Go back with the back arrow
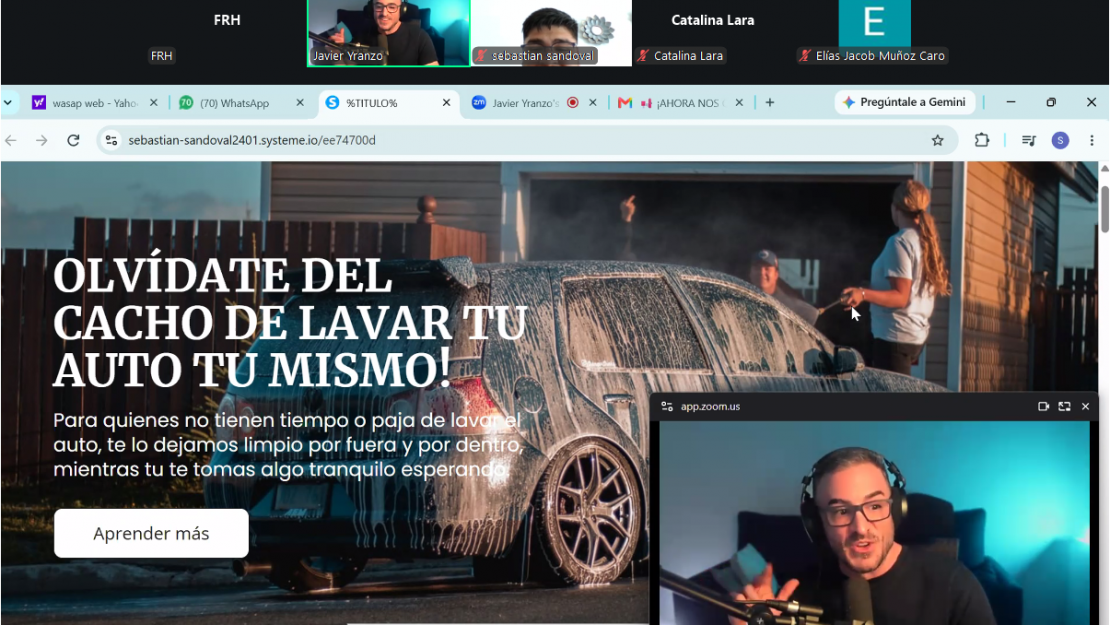The height and width of the screenshot is (625, 1110). 11,140
